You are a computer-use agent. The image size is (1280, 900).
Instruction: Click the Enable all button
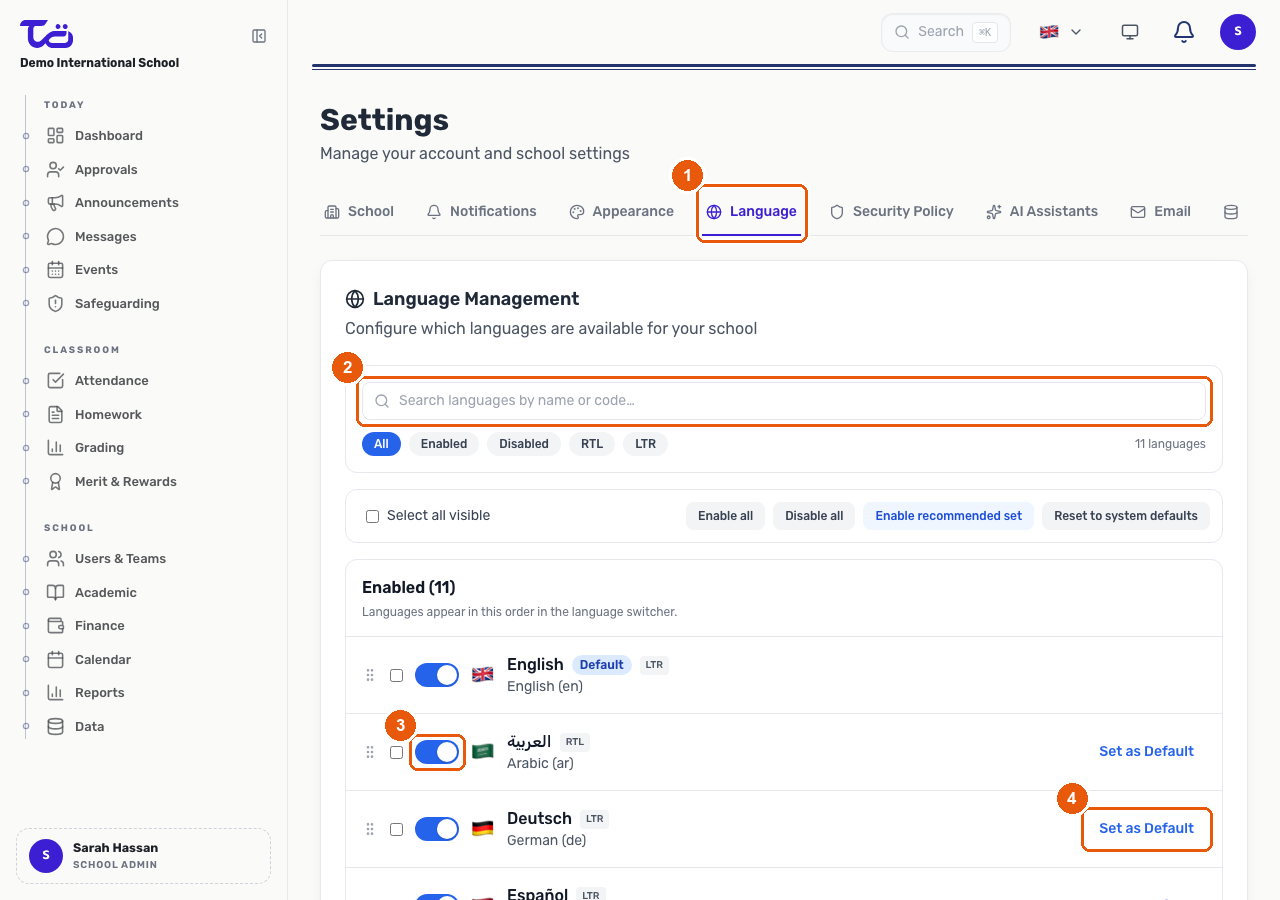(x=725, y=516)
